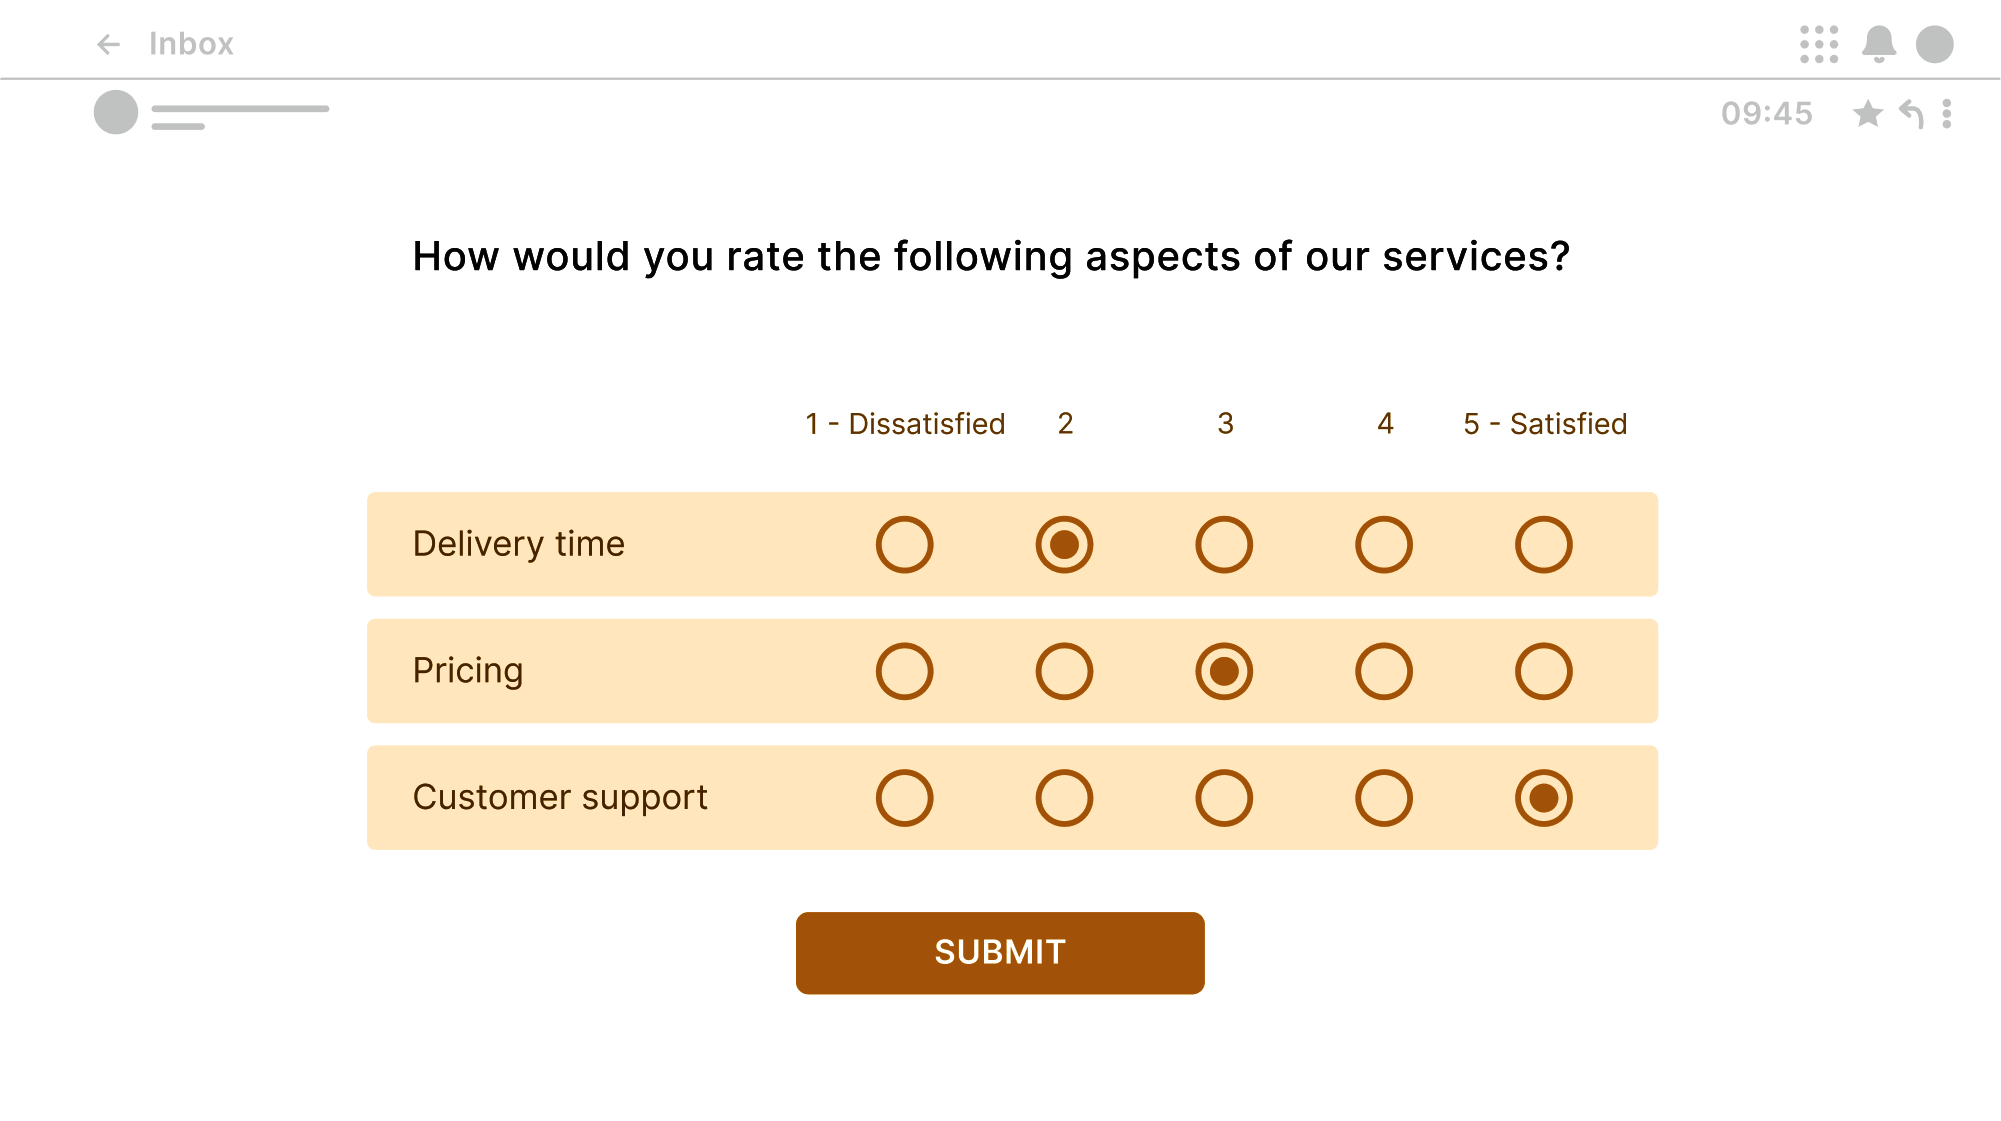
Task: Star this email message
Action: click(1867, 114)
